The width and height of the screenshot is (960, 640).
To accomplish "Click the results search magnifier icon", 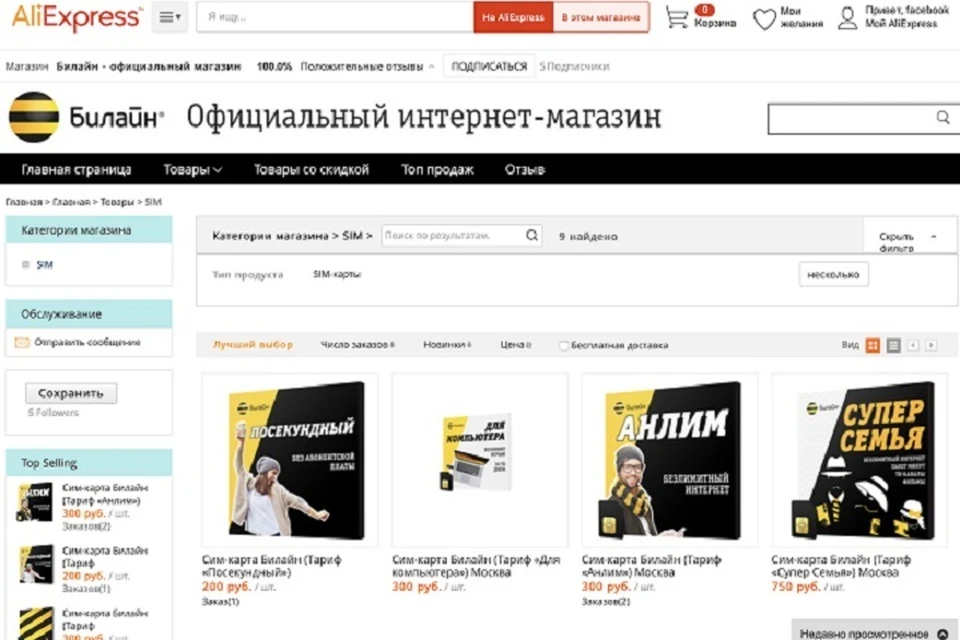I will point(532,235).
